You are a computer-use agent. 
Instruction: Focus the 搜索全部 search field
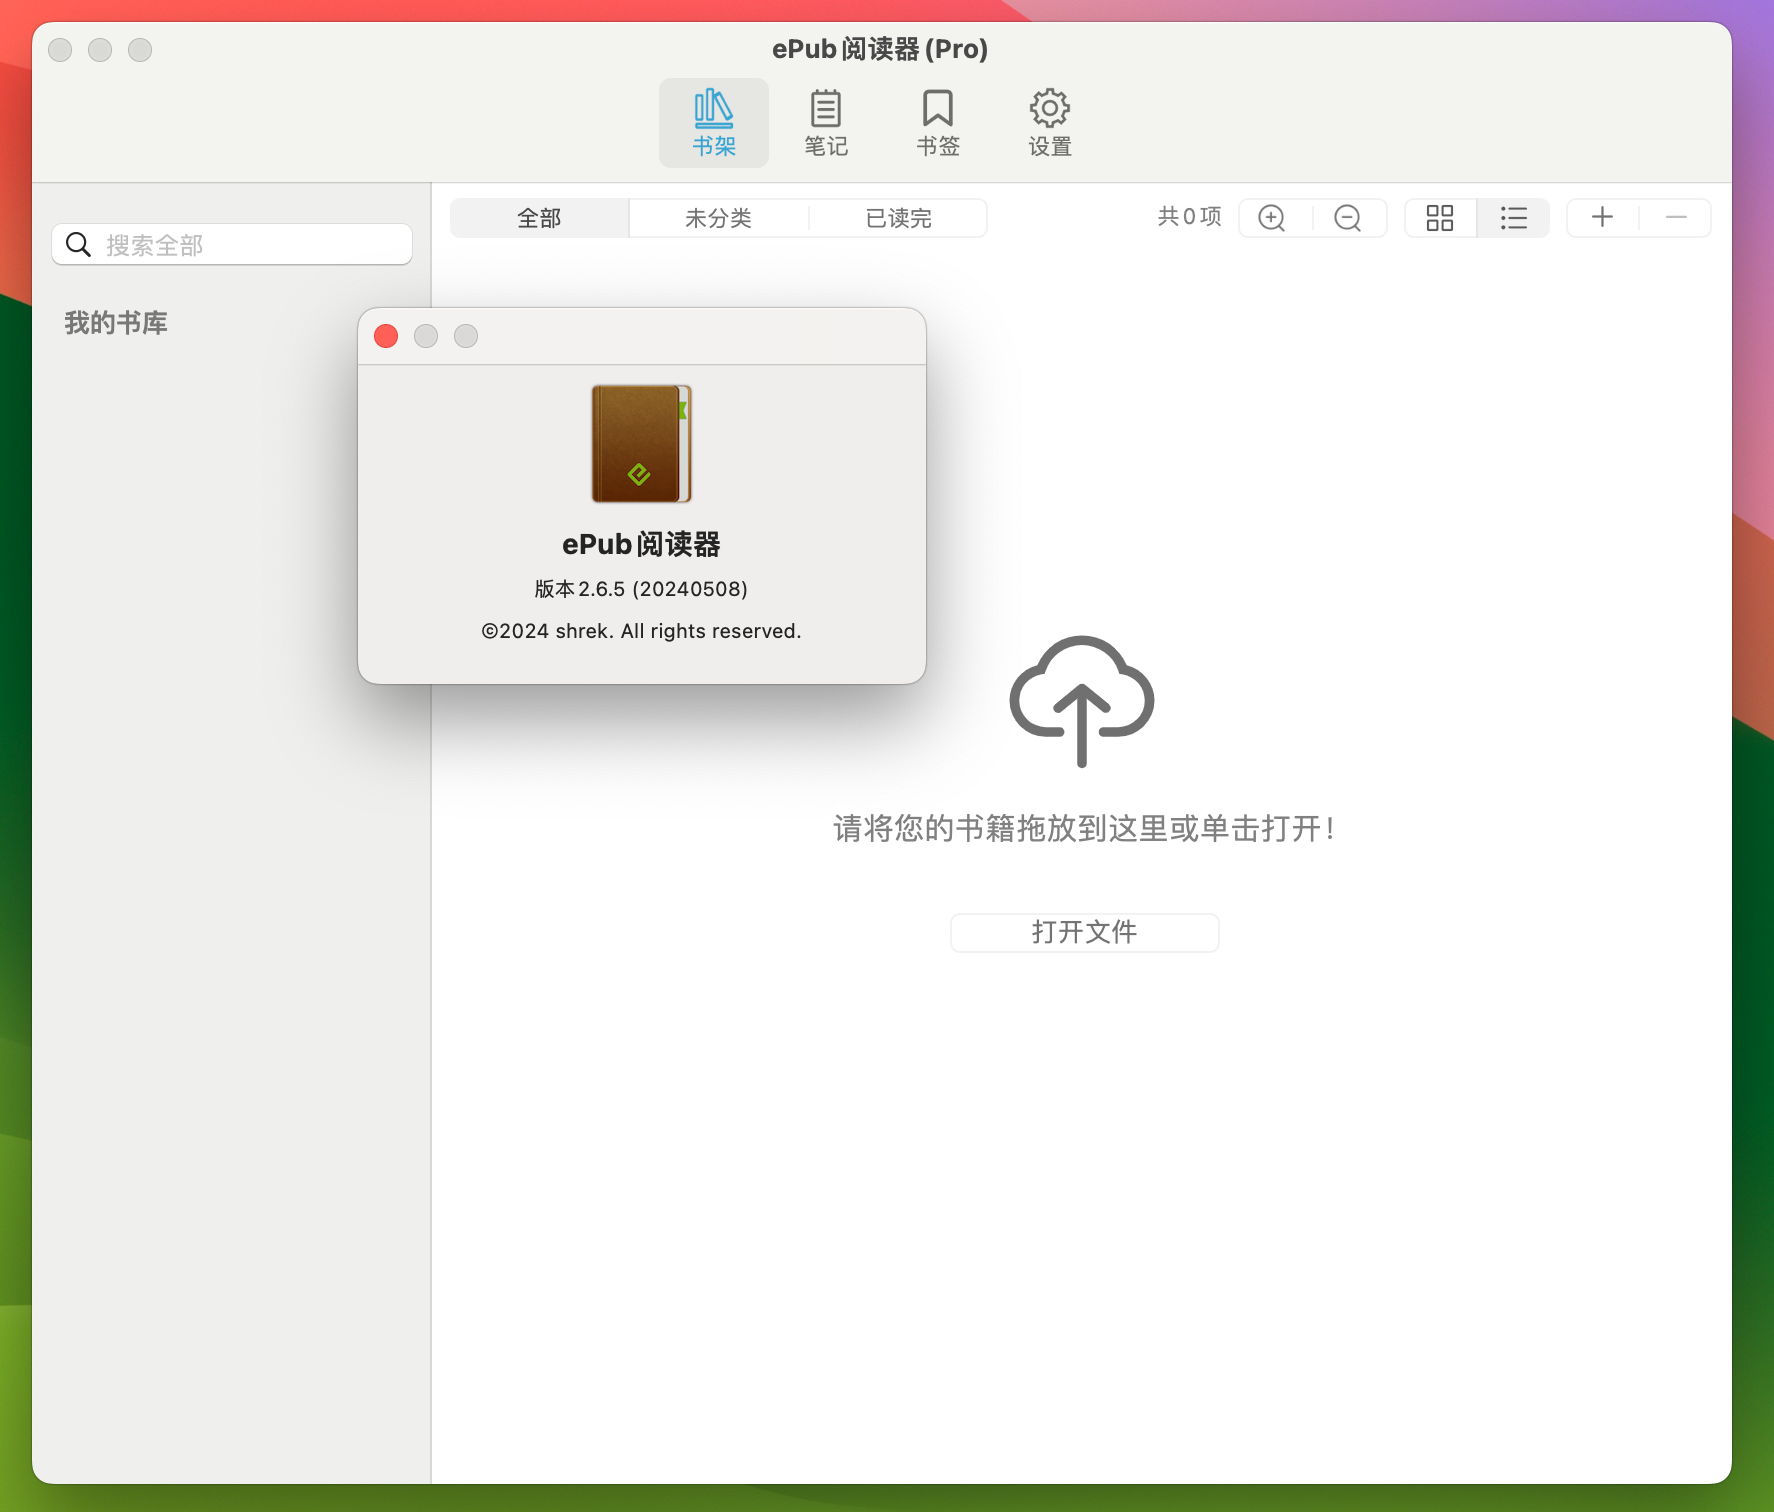pos(232,245)
